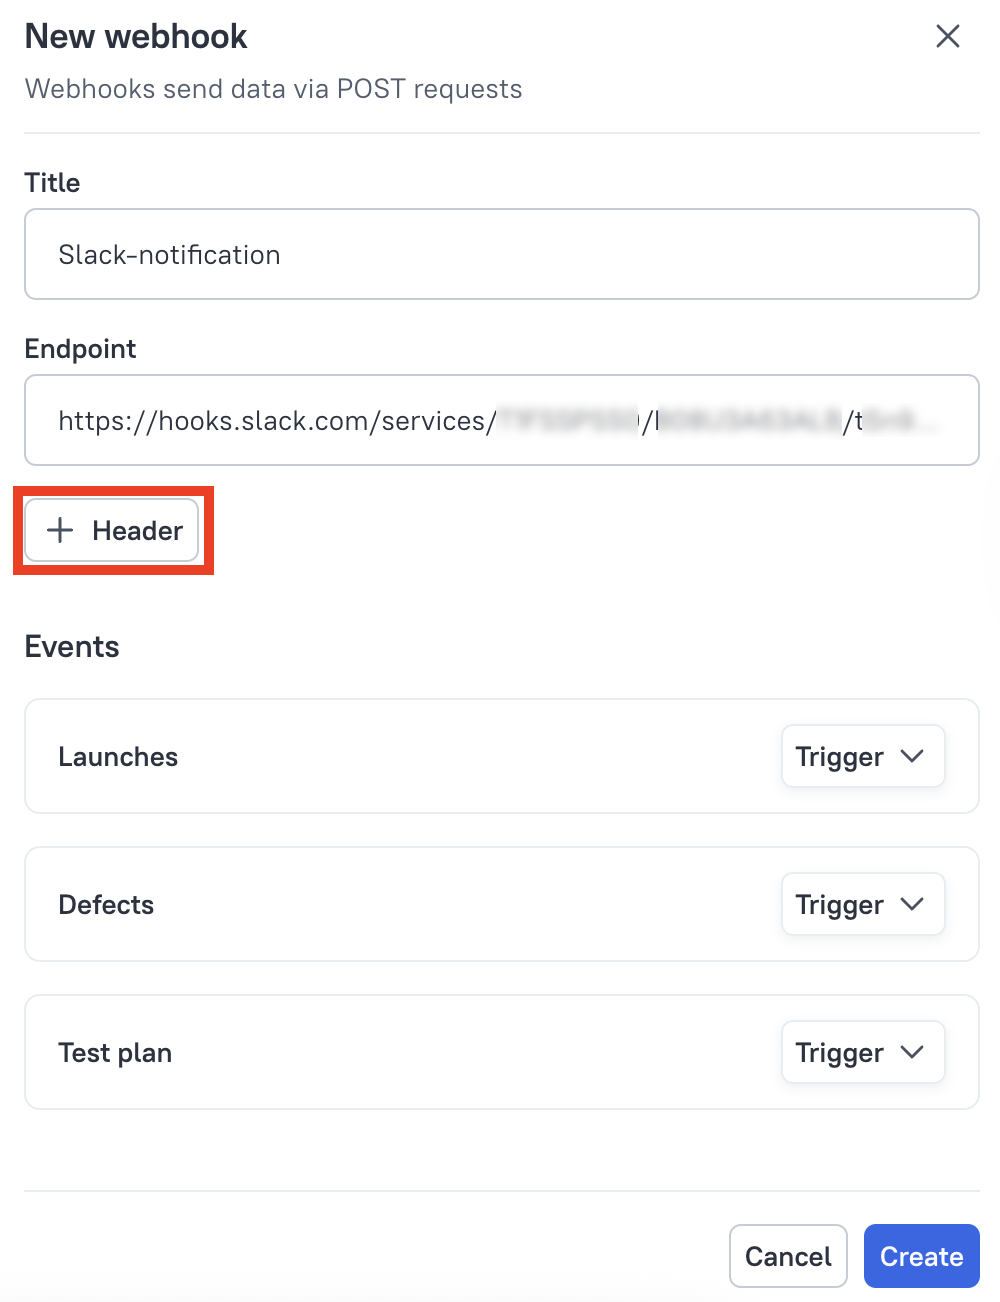Click the Title field label
This screenshot has width=1000, height=1302.
point(52,183)
